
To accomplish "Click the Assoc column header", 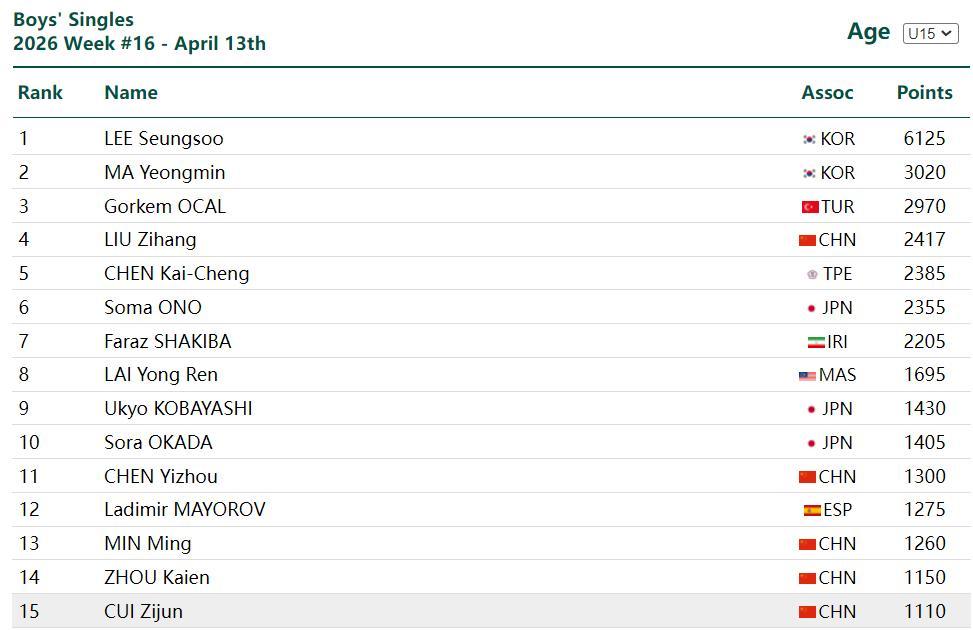I will [x=827, y=93].
